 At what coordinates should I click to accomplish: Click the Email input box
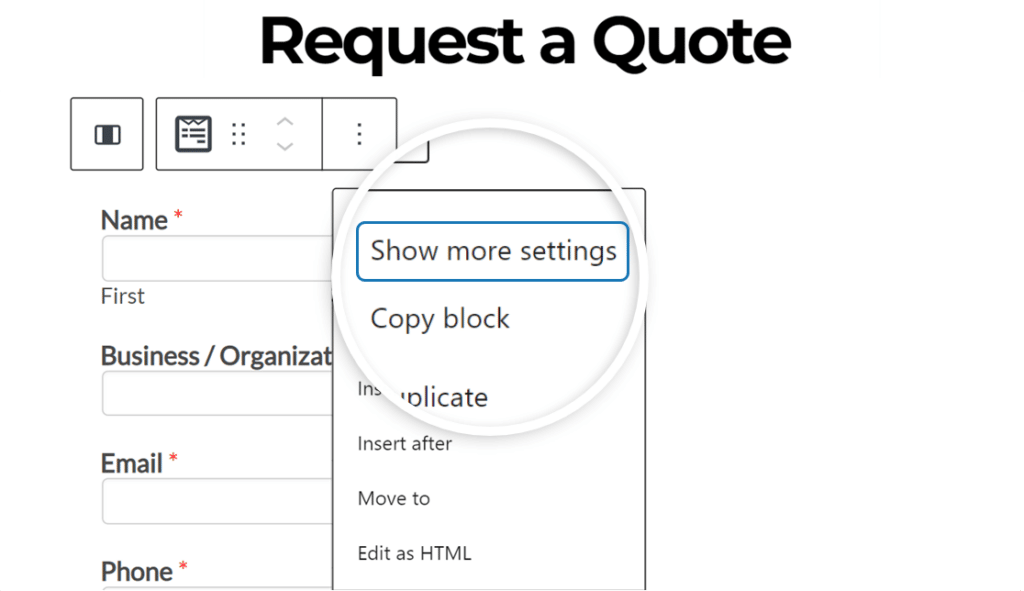[200, 501]
